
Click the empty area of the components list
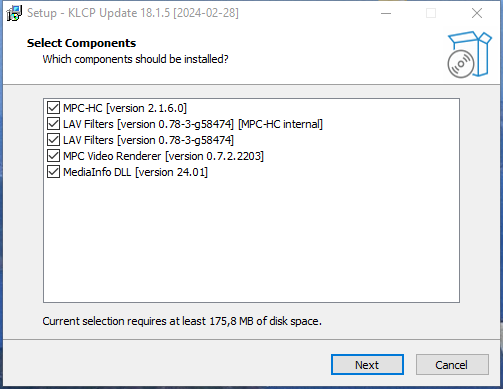[251, 240]
